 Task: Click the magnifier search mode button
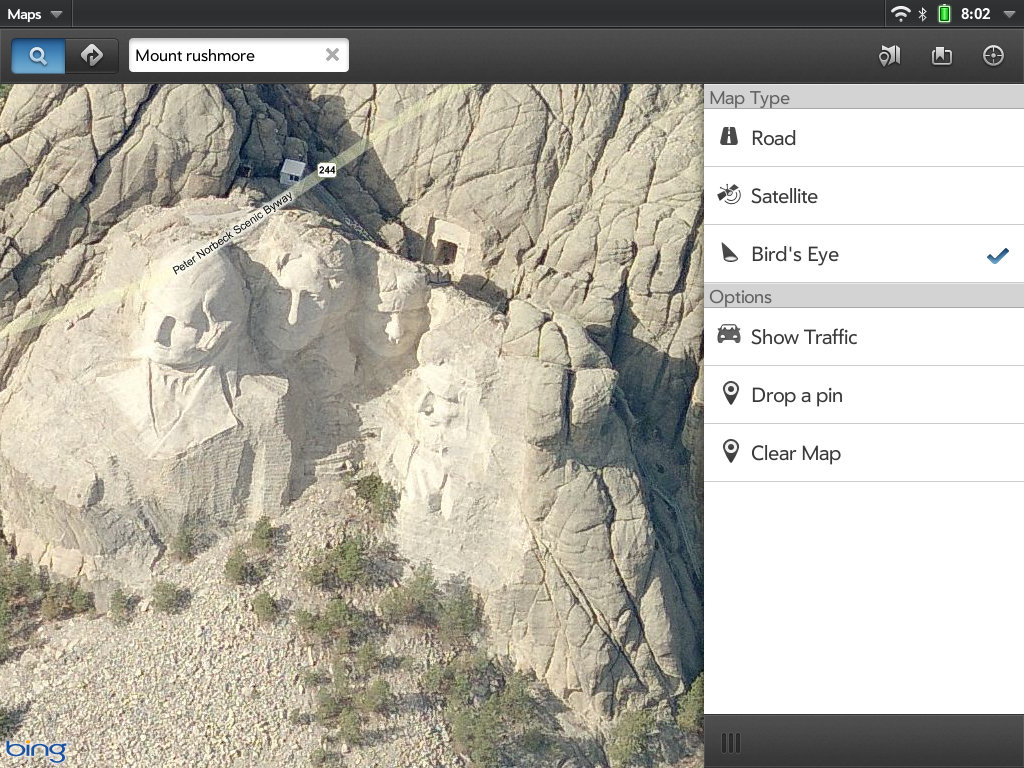(38, 56)
